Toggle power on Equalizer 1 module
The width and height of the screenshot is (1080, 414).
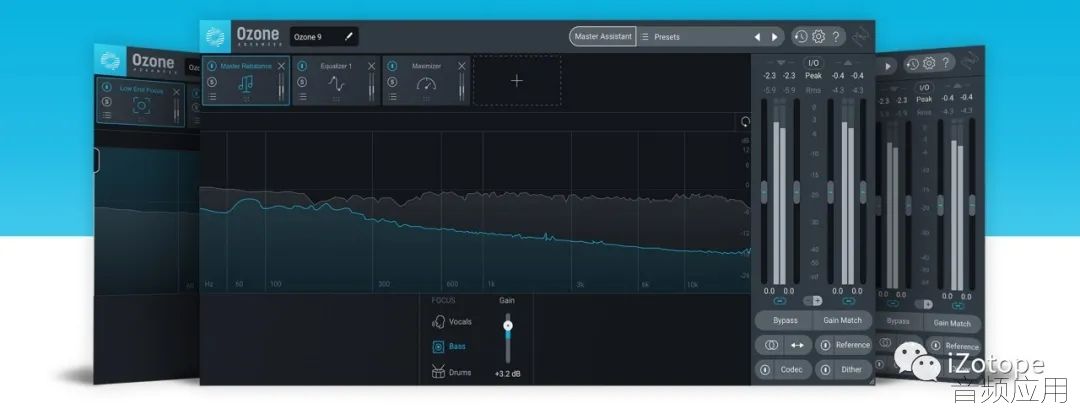pos(302,66)
